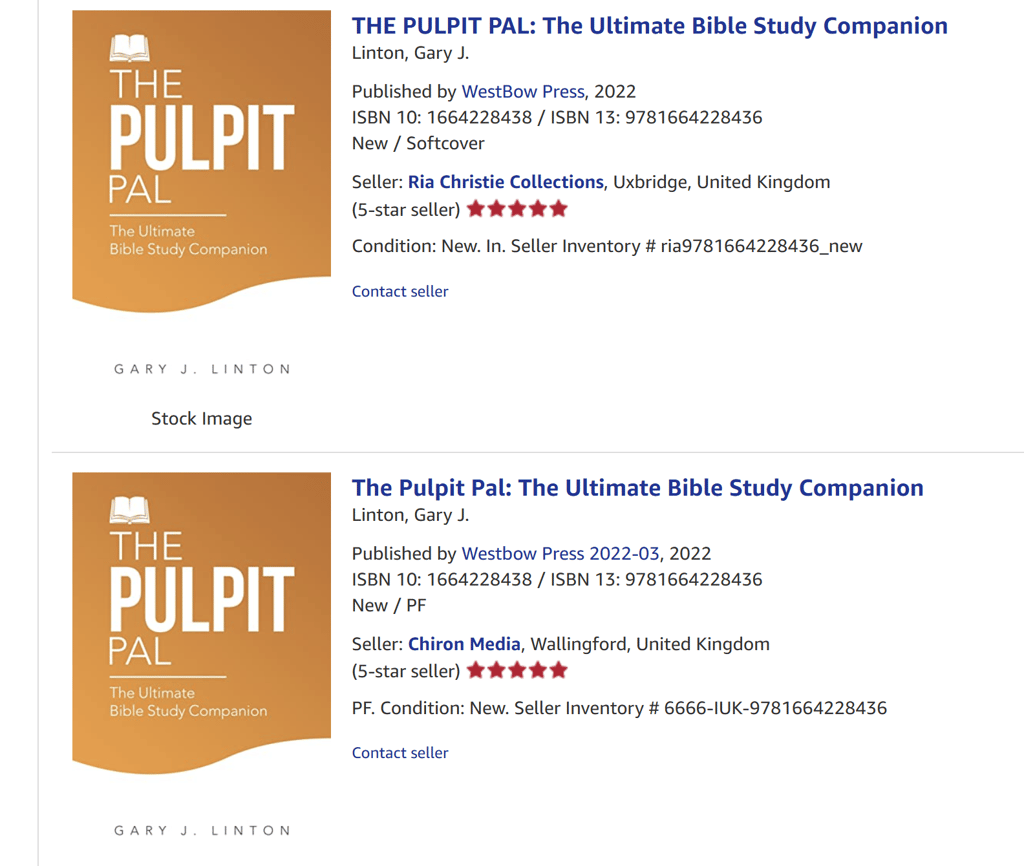The height and width of the screenshot is (866, 1024).
Task: Click the Stock Image caption
Action: click(x=201, y=419)
